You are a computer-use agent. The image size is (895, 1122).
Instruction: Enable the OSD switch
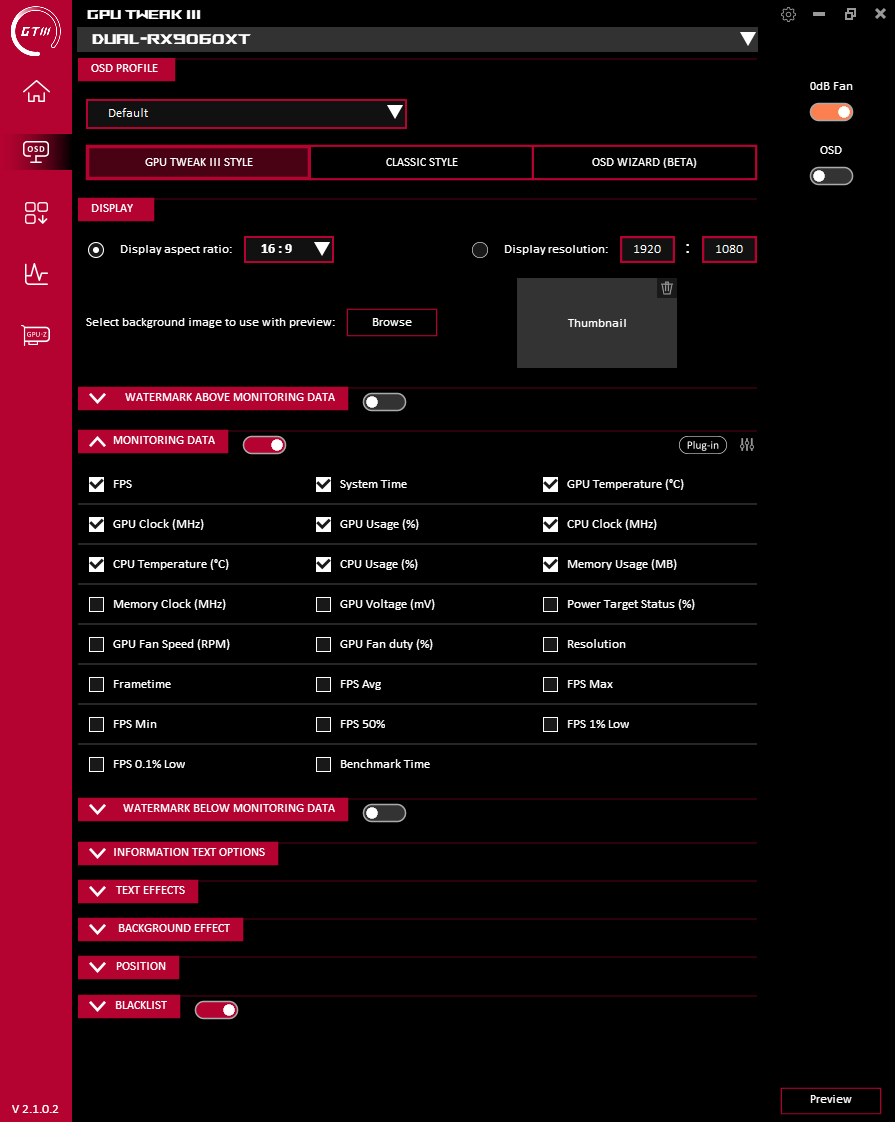pyautogui.click(x=831, y=176)
